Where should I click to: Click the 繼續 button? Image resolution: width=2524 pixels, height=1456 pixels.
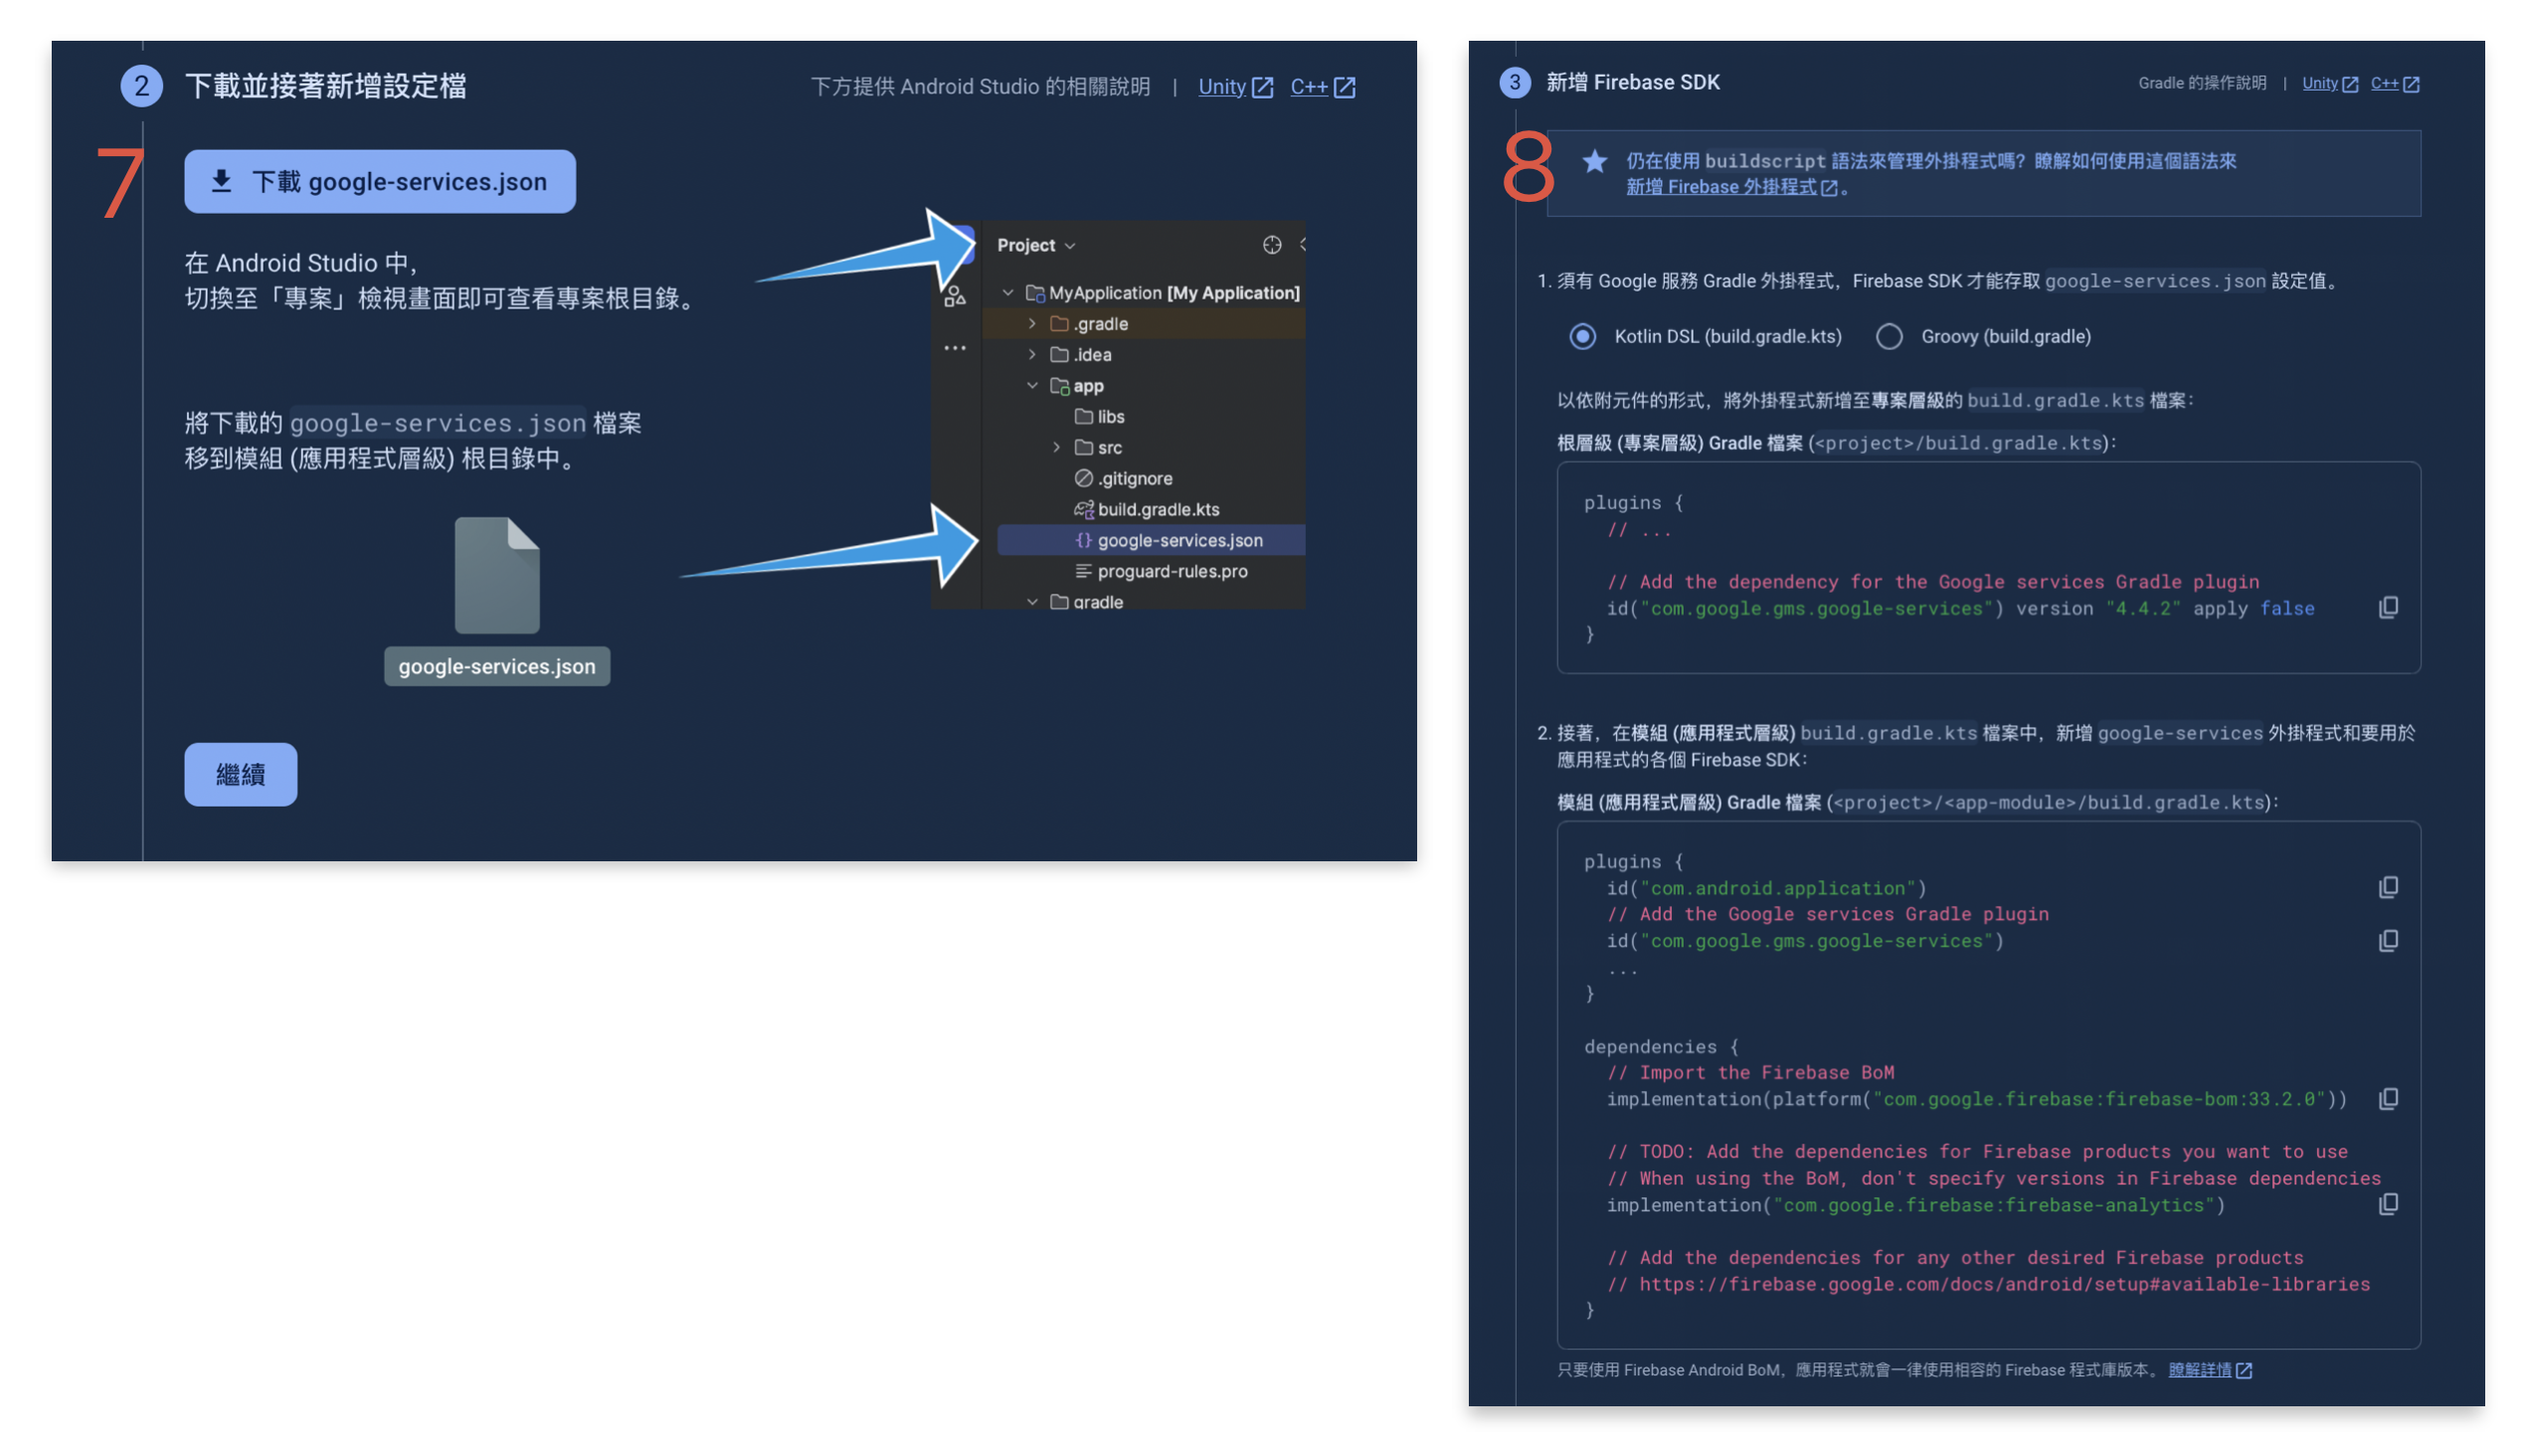tap(240, 773)
